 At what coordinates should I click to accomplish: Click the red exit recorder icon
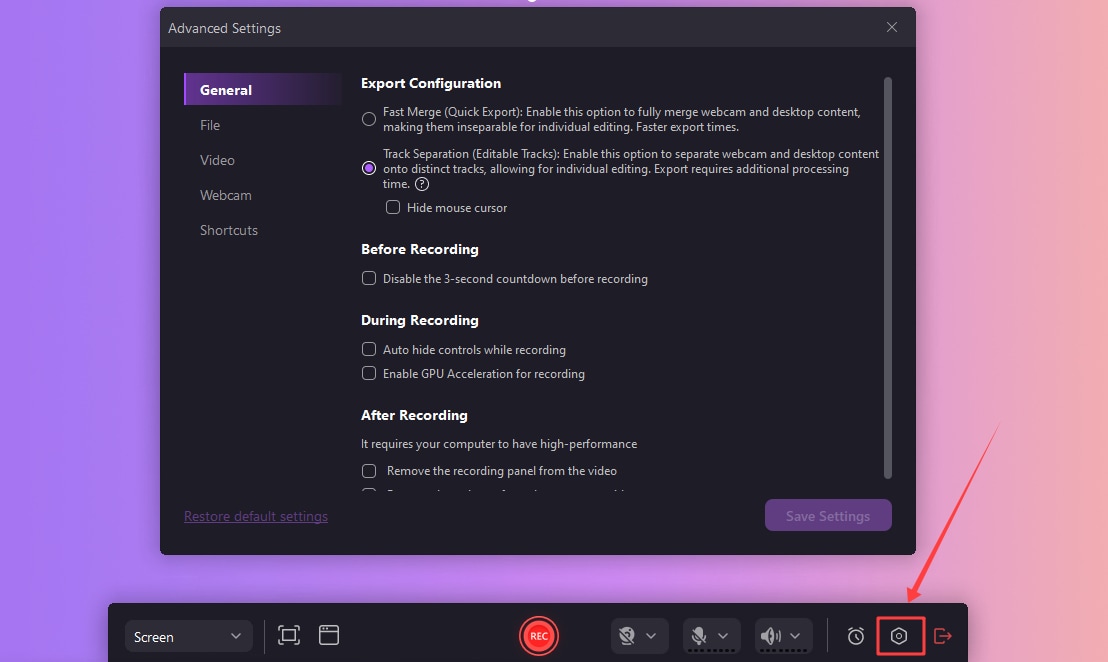tap(943, 636)
